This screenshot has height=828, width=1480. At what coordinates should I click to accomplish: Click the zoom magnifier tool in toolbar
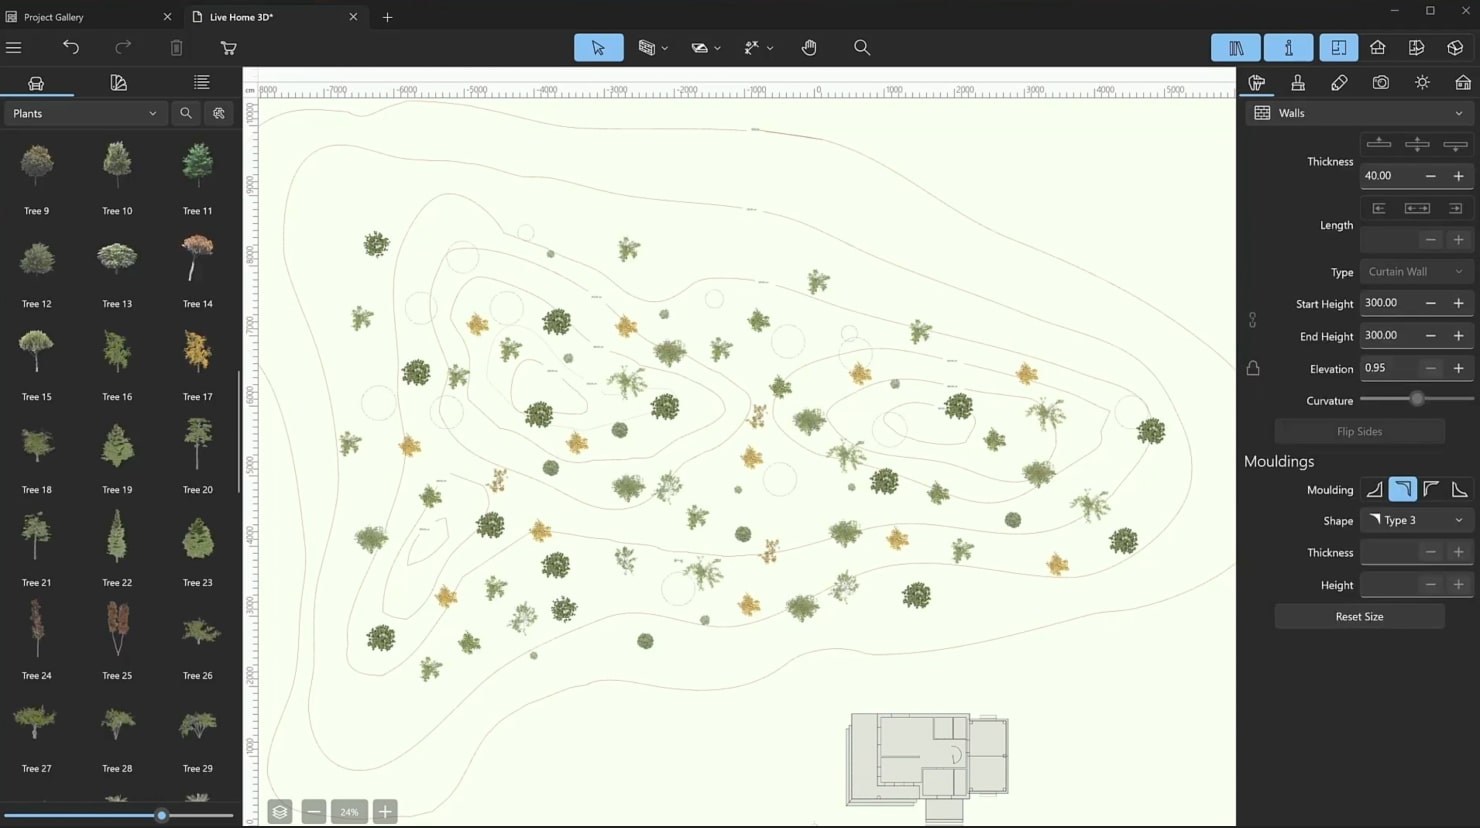[x=861, y=47]
